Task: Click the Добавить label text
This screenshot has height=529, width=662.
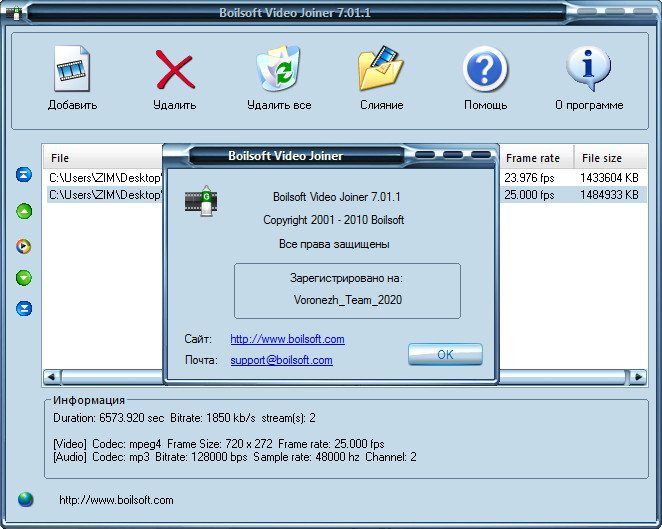Action: [72, 105]
